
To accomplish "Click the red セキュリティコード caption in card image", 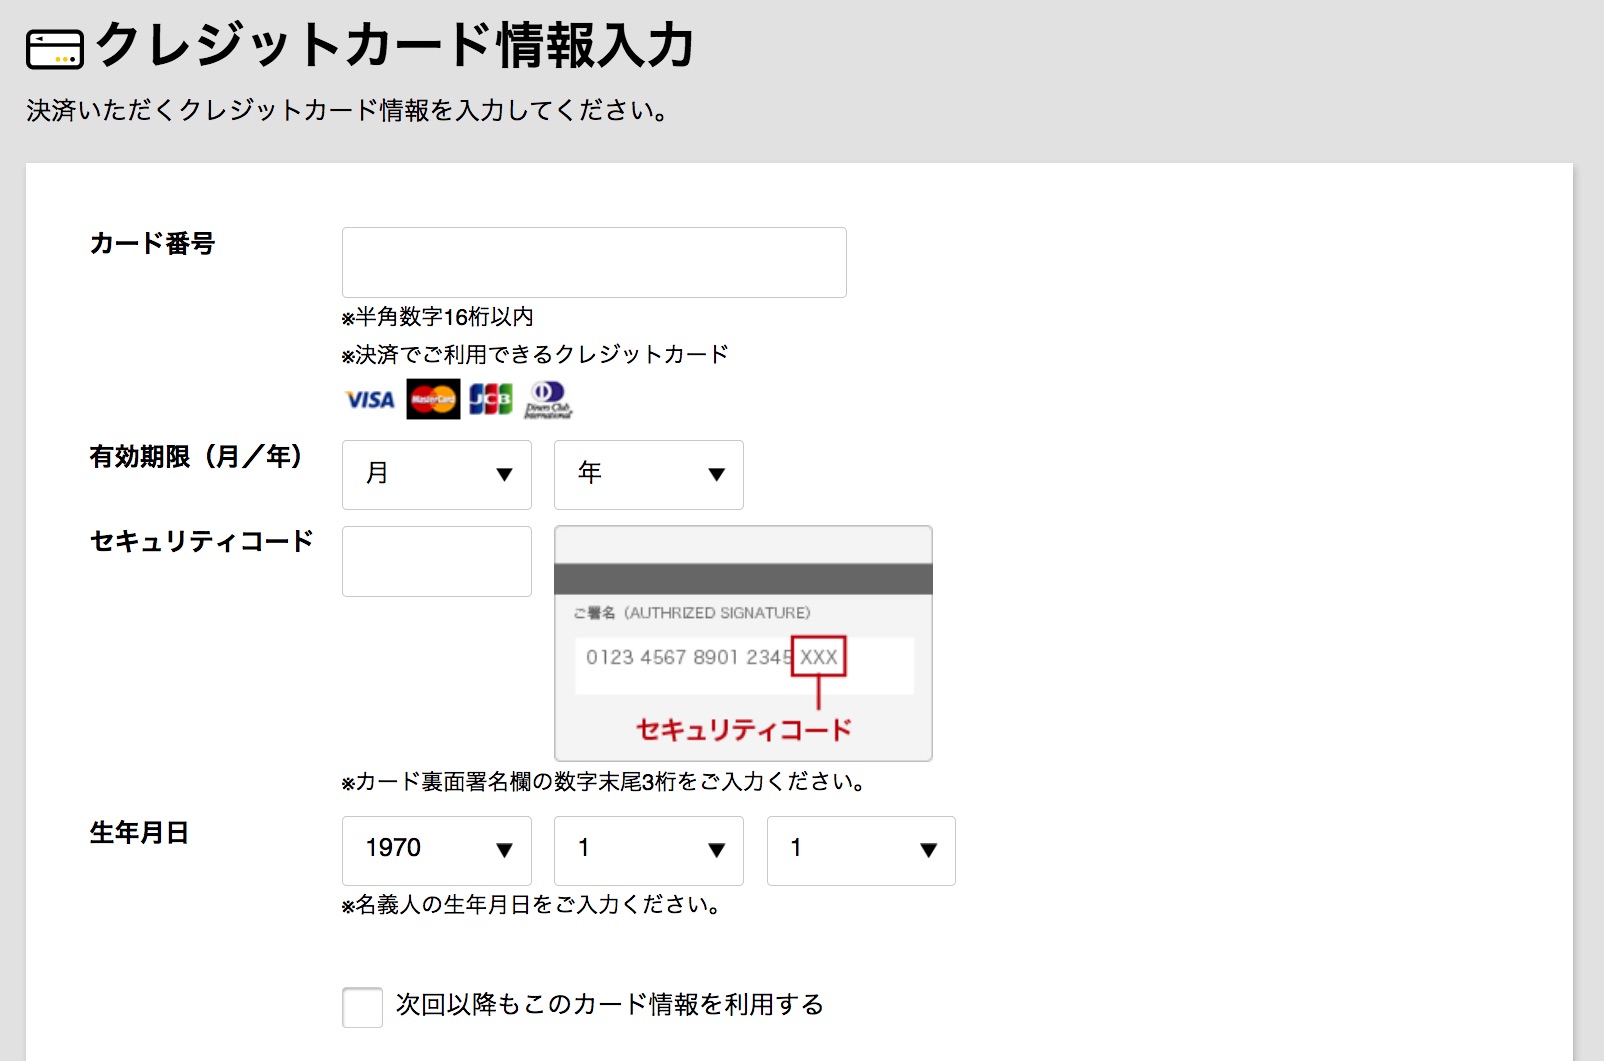I will pyautogui.click(x=743, y=730).
